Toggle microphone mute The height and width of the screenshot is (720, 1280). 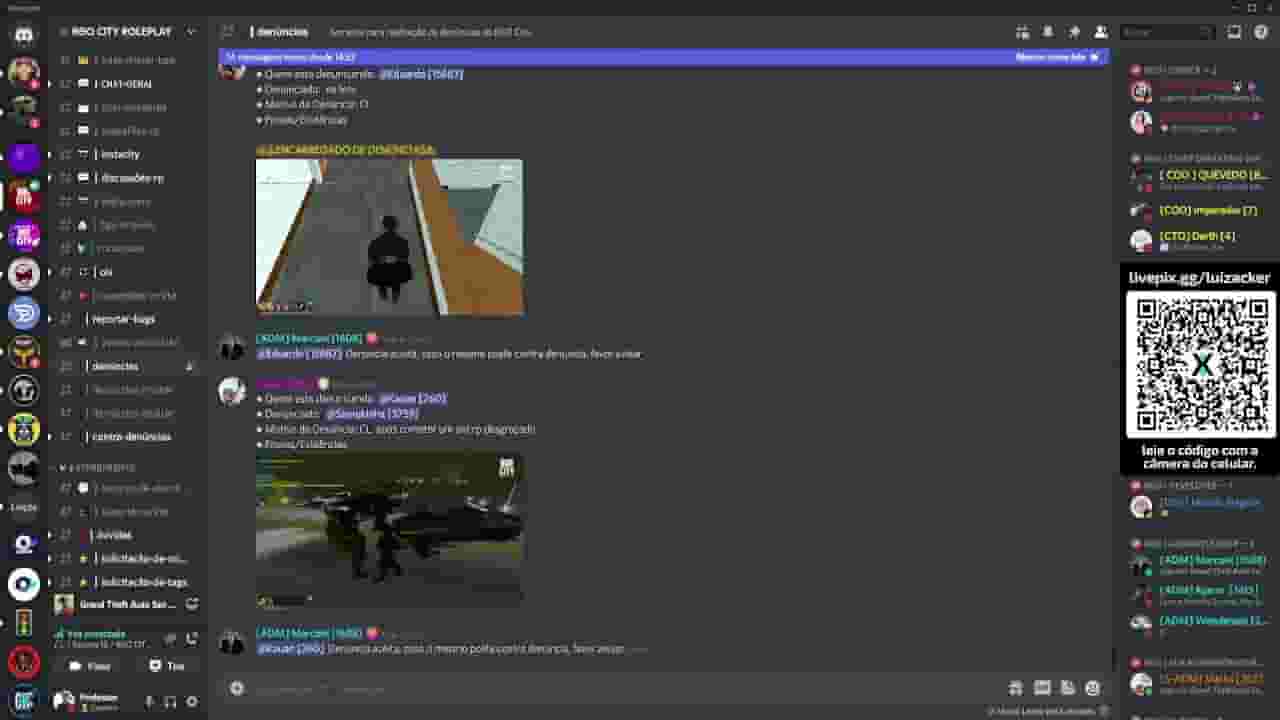[149, 702]
